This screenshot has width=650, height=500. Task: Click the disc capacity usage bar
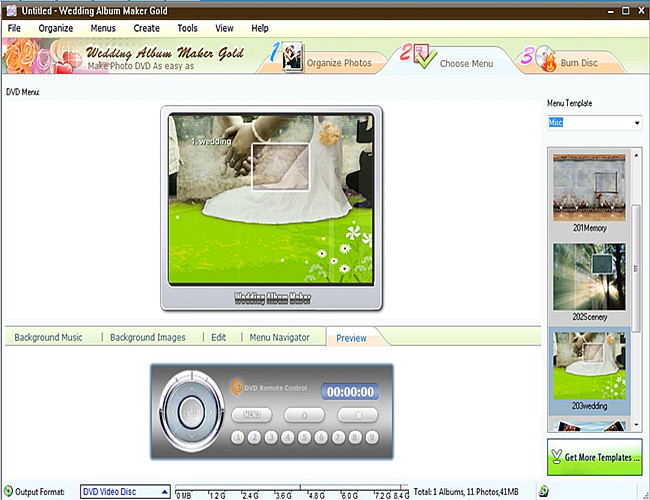tap(292, 492)
